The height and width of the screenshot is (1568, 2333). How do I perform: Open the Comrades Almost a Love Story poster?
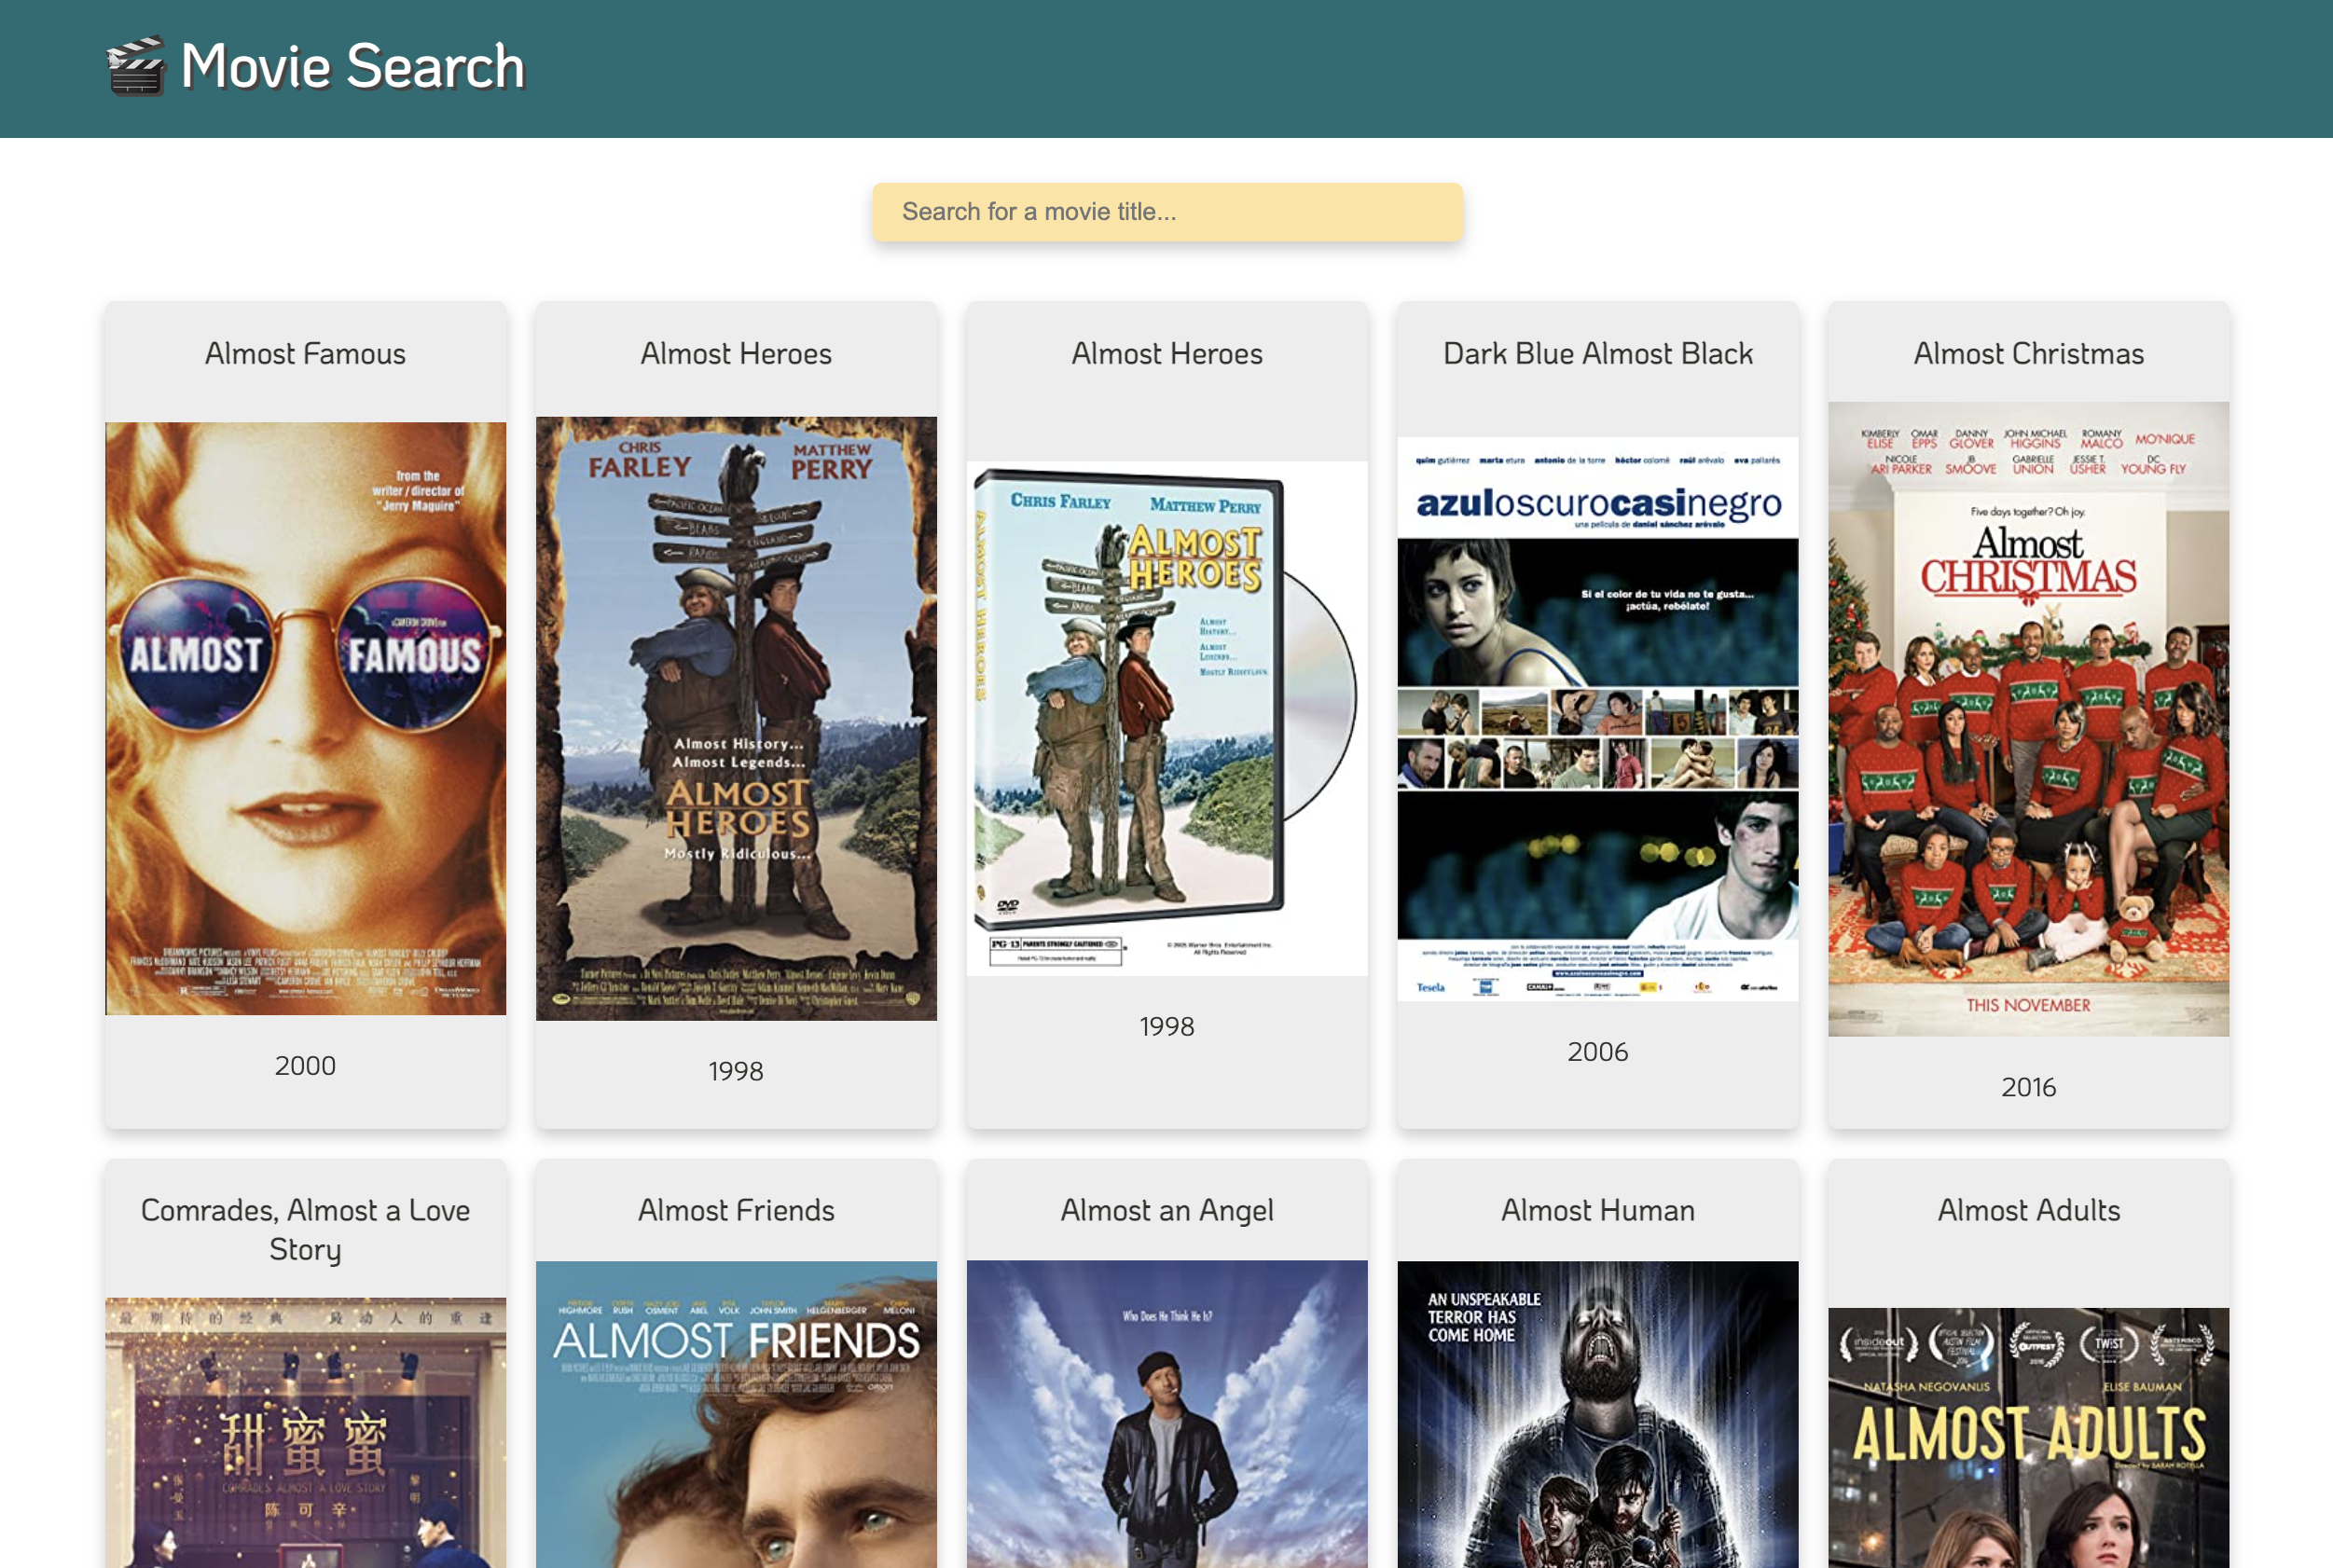306,1433
